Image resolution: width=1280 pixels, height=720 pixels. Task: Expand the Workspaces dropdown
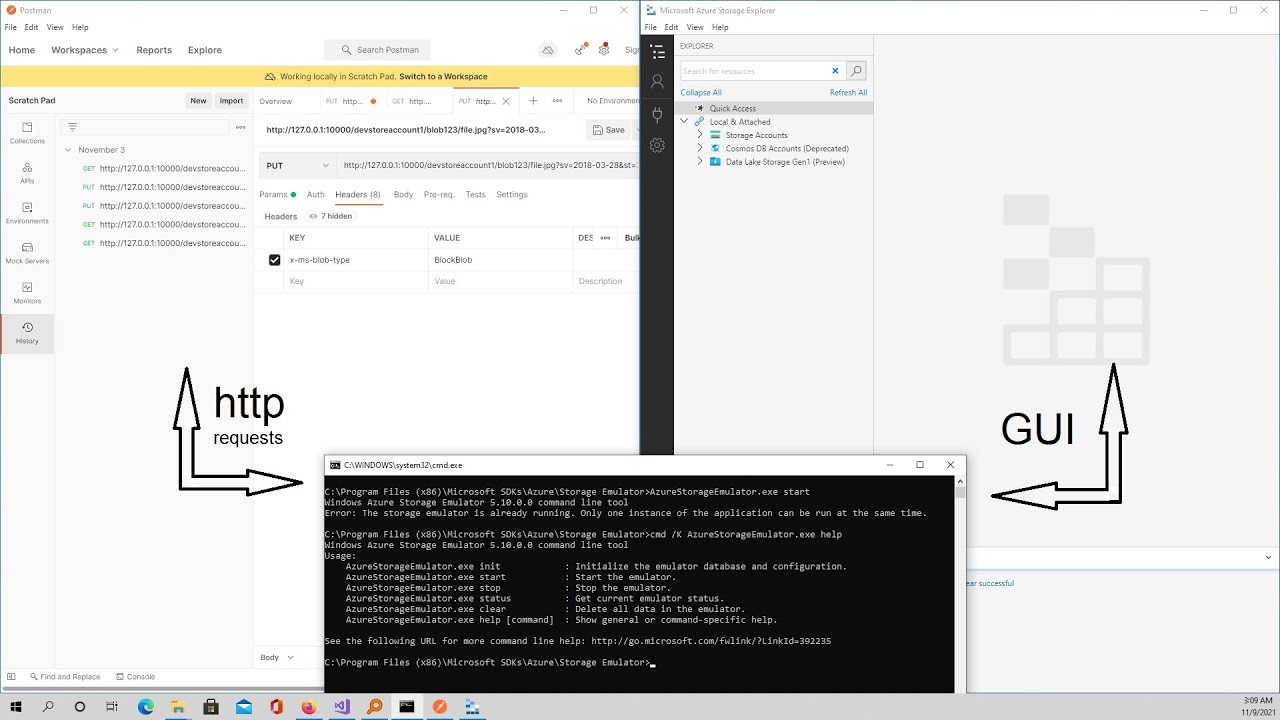pos(85,50)
